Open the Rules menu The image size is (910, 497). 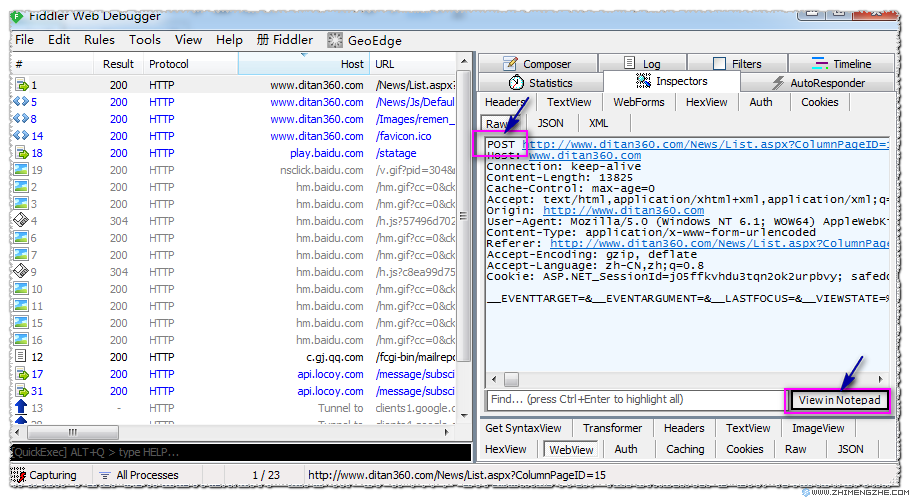[x=99, y=40]
